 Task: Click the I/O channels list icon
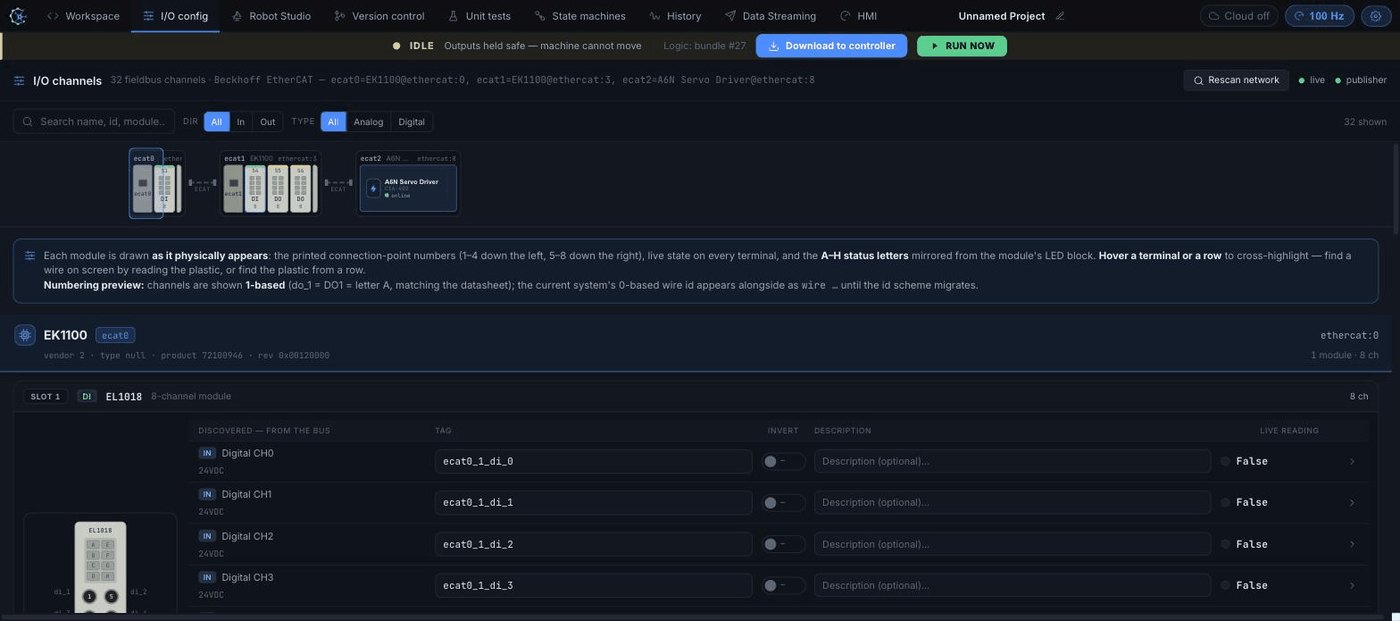(19, 80)
